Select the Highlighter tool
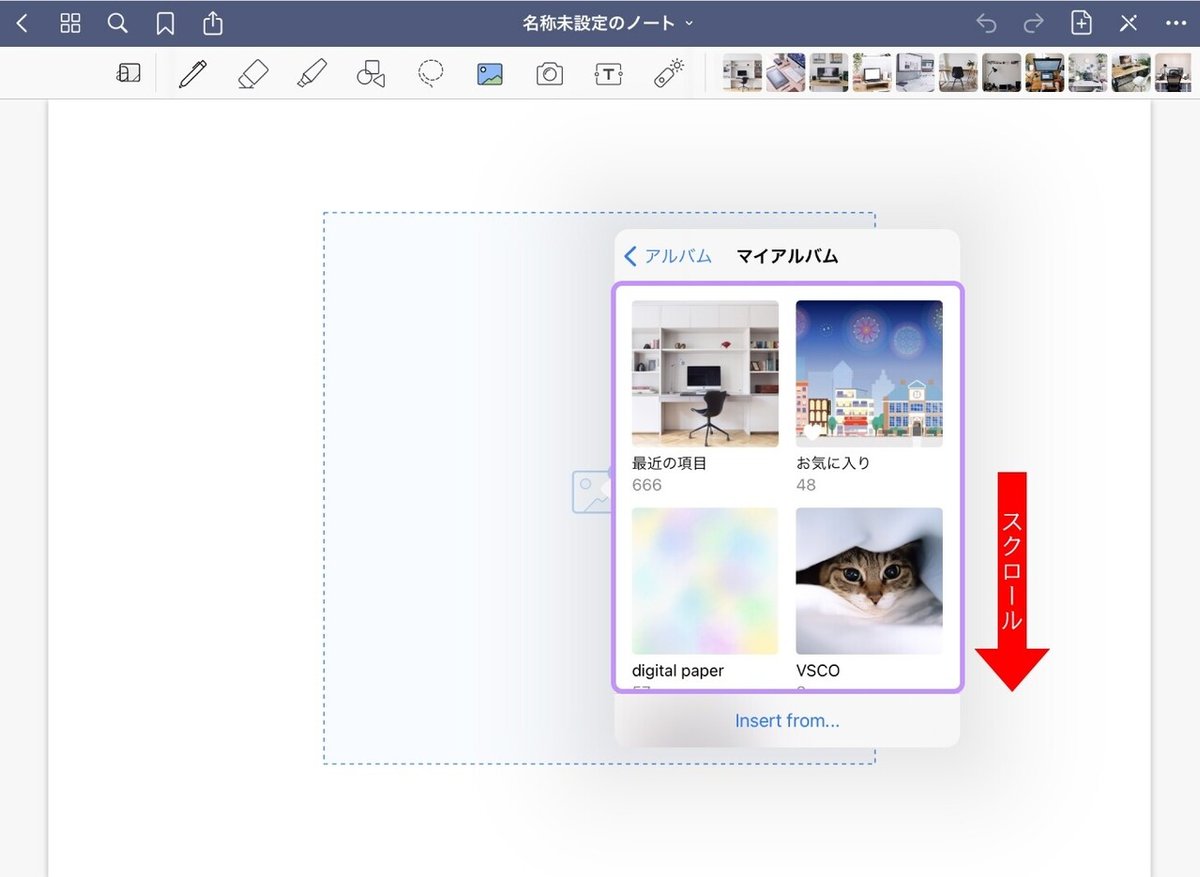Viewport: 1200px width, 877px height. click(312, 73)
